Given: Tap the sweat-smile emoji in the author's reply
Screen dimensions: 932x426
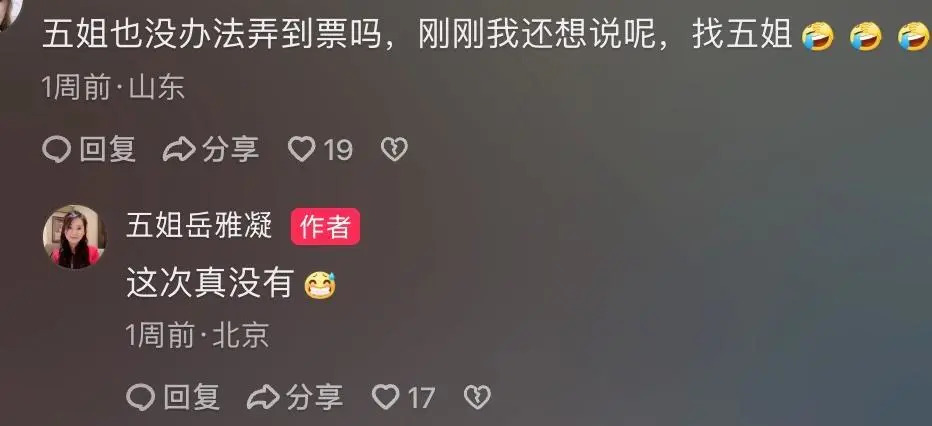Looking at the screenshot, I should 320,285.
